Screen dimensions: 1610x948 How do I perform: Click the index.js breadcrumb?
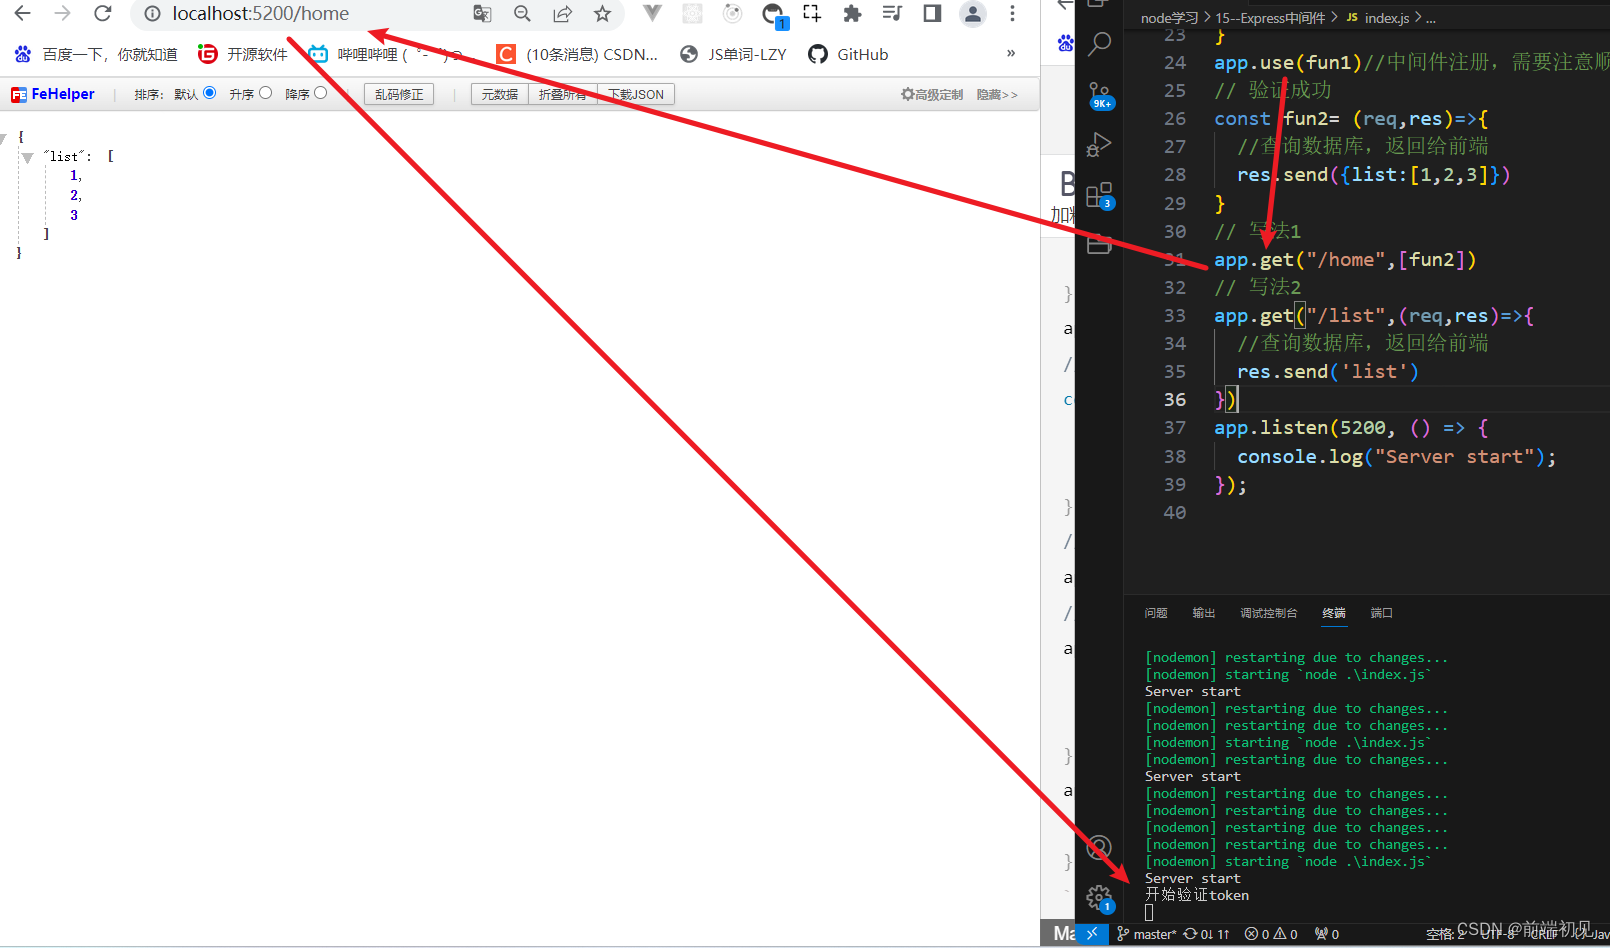tap(1378, 18)
